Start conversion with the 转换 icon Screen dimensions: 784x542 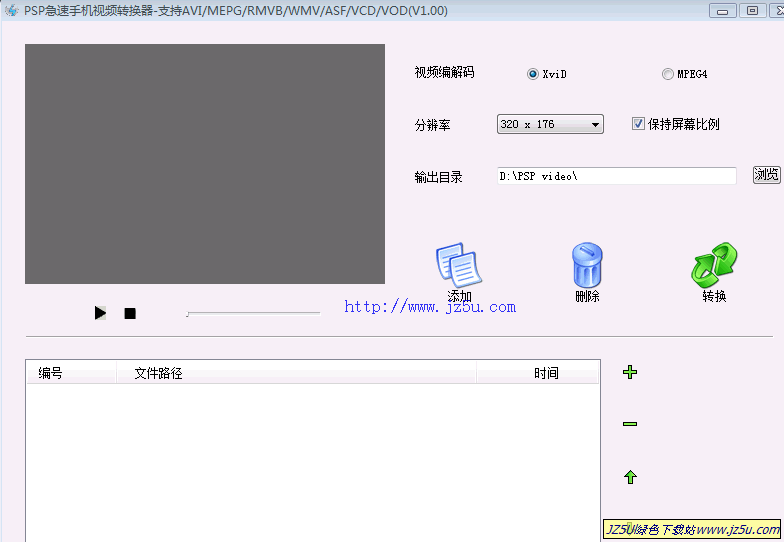coord(714,266)
